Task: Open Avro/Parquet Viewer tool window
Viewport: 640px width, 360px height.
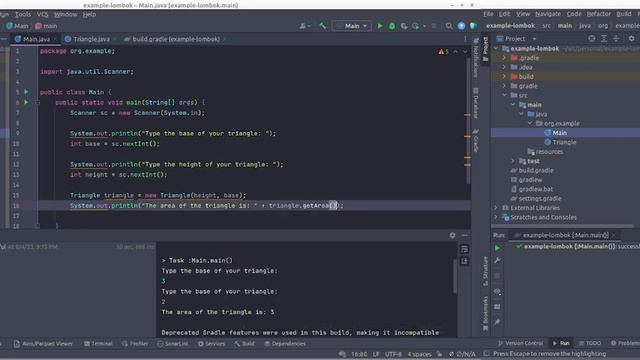Action: pyautogui.click(x=43, y=344)
